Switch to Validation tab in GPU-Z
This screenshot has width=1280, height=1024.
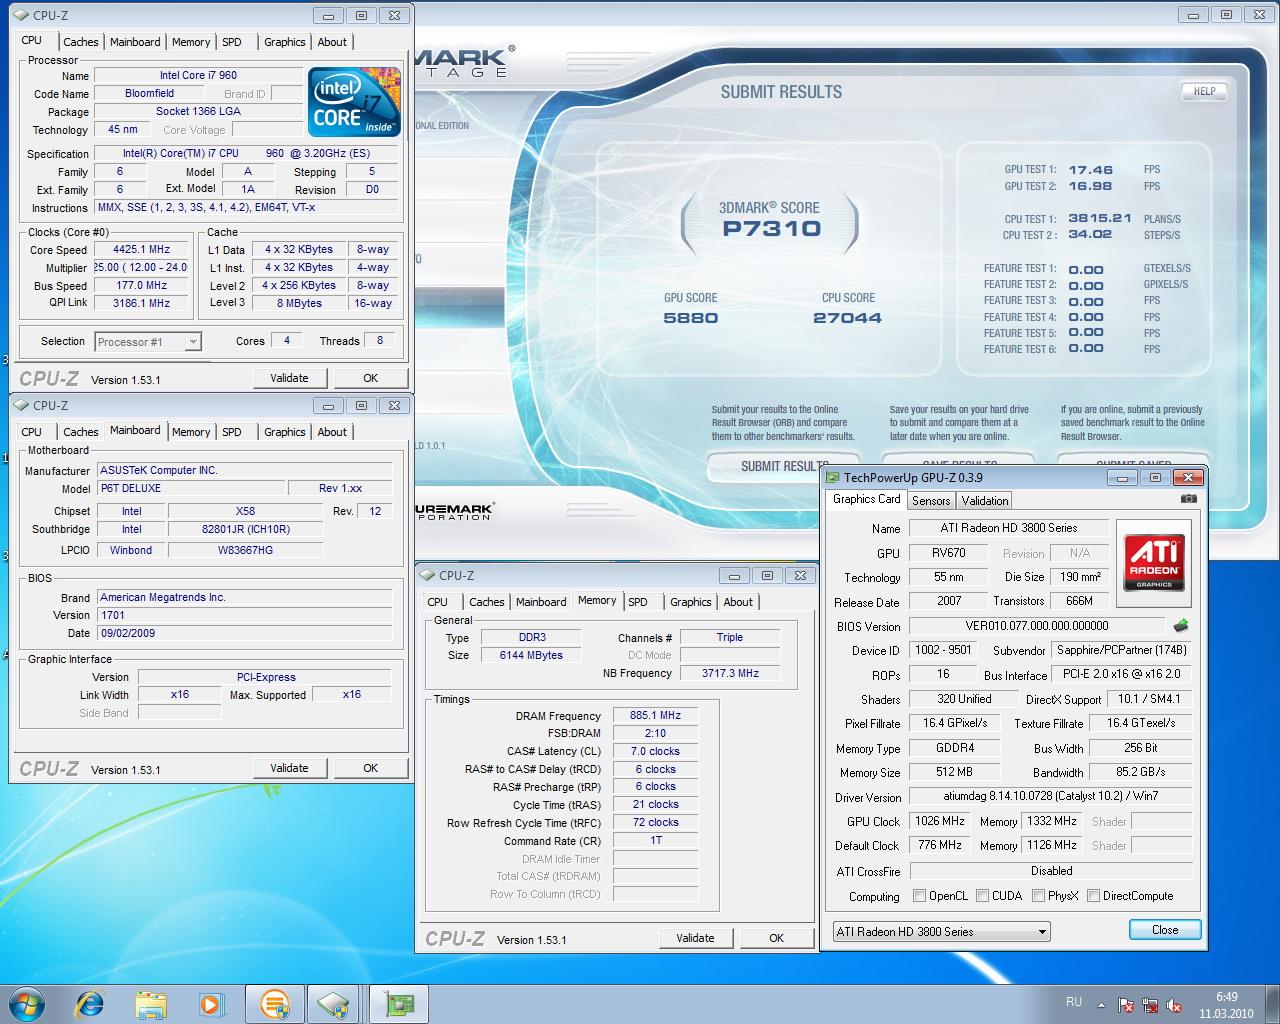(x=985, y=501)
